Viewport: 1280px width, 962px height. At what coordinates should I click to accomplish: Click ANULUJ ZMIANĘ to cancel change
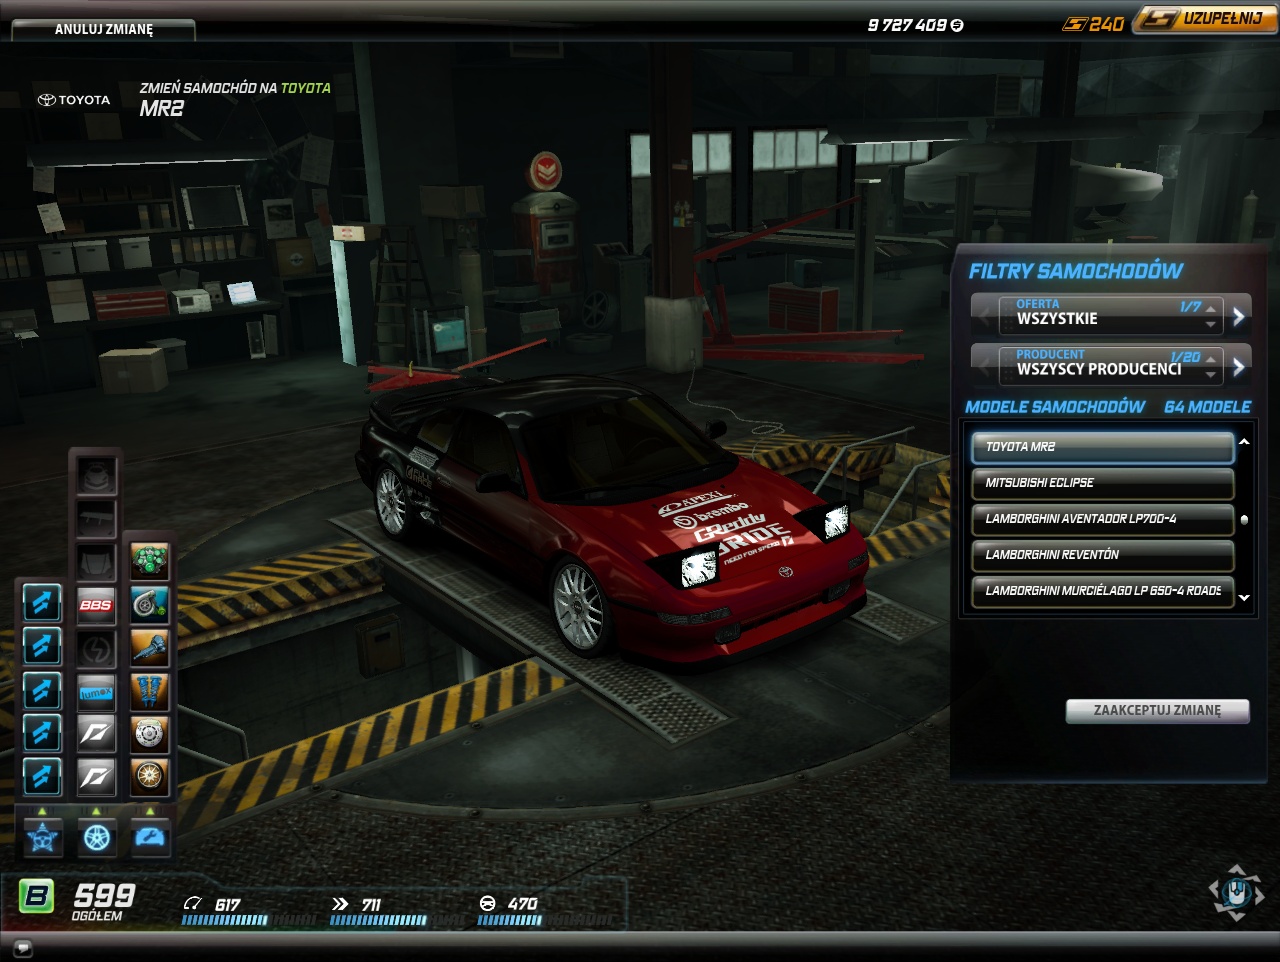(104, 29)
